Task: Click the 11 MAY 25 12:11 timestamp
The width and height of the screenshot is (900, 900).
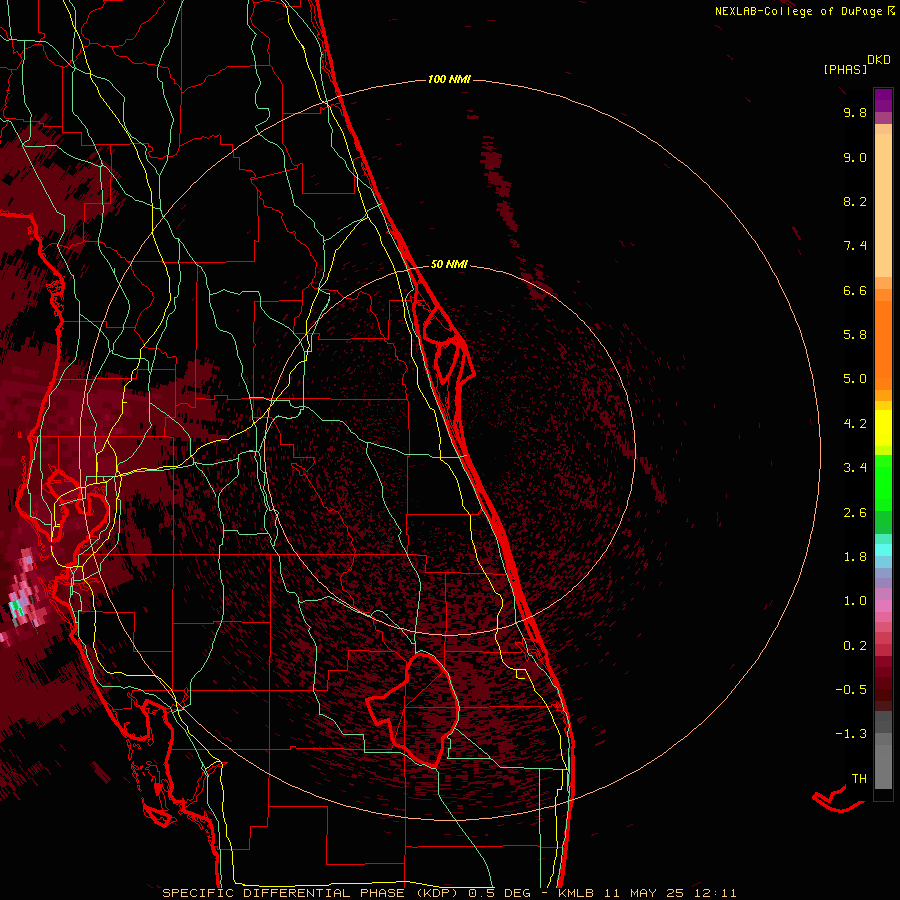Action: (670, 893)
